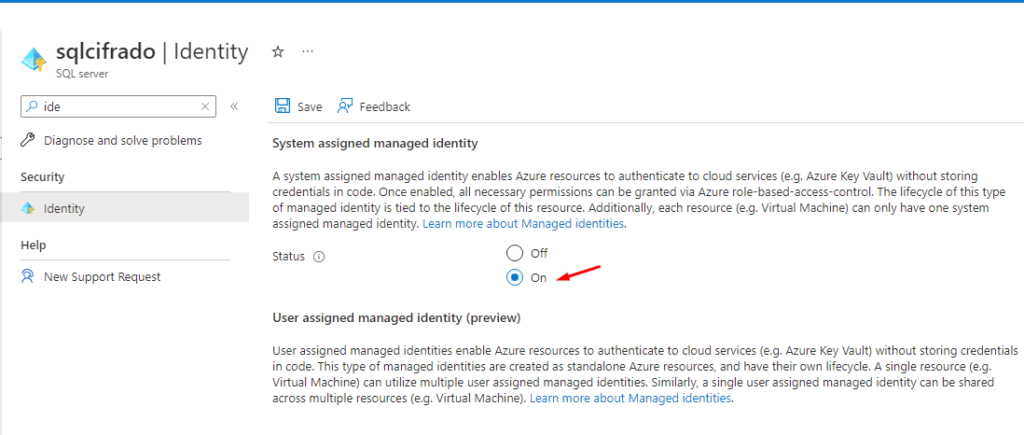This screenshot has width=1024, height=435.
Task: Set system assigned identity status to Off
Action: pos(515,253)
